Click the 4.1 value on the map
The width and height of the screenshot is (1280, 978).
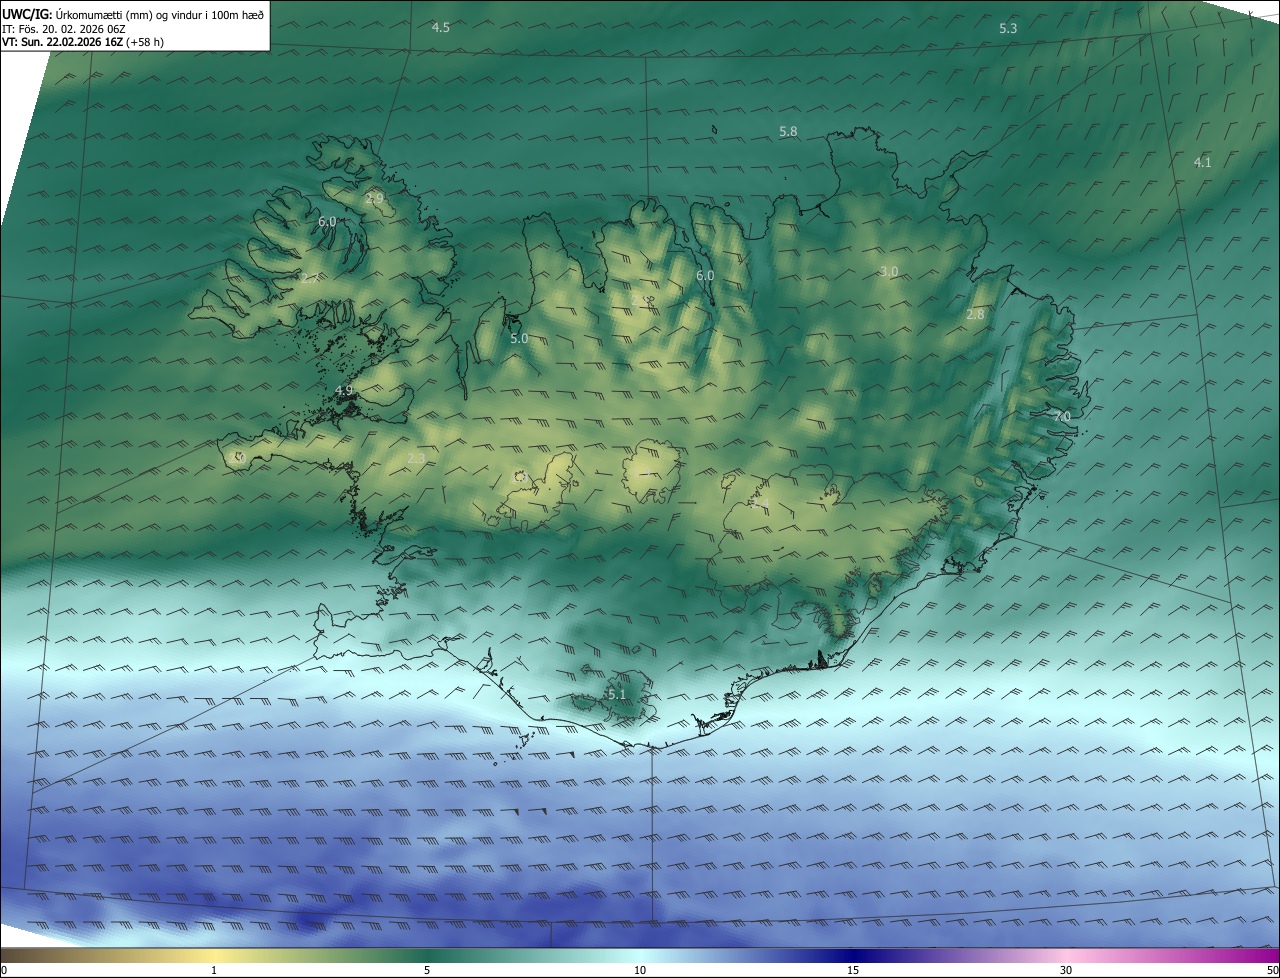(x=1202, y=162)
